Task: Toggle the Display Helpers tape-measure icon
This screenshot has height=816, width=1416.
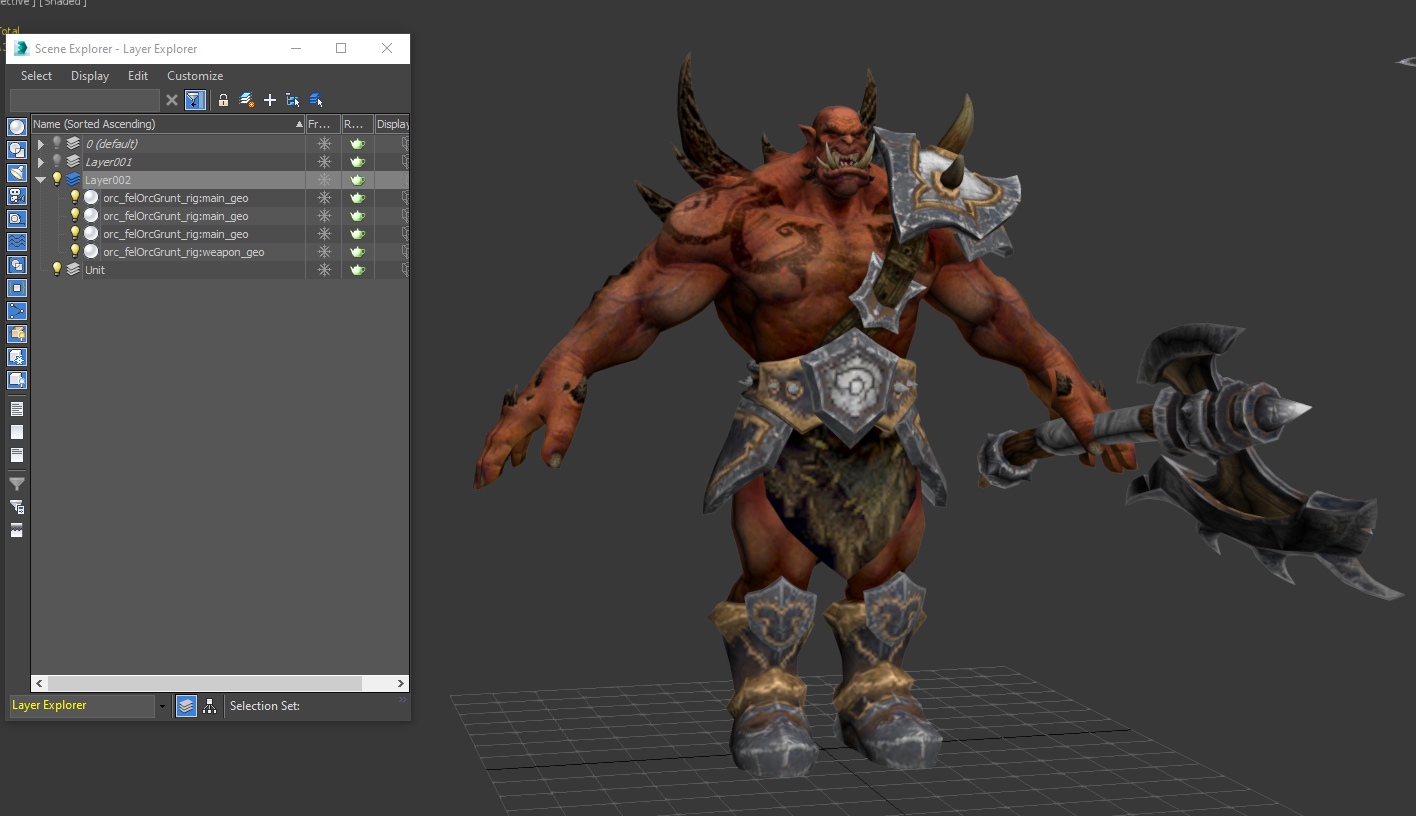Action: pos(17,219)
